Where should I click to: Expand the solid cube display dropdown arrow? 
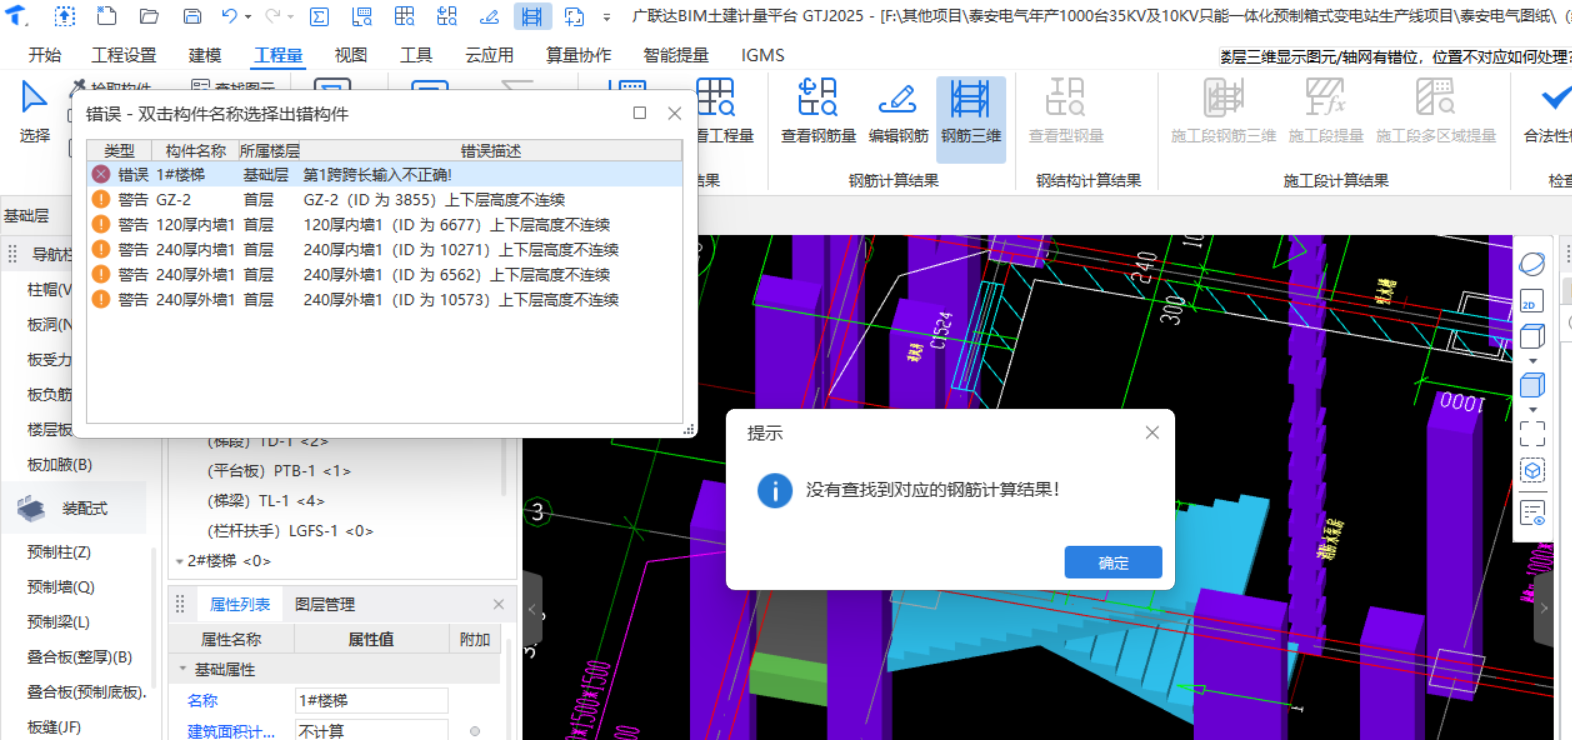(1532, 409)
